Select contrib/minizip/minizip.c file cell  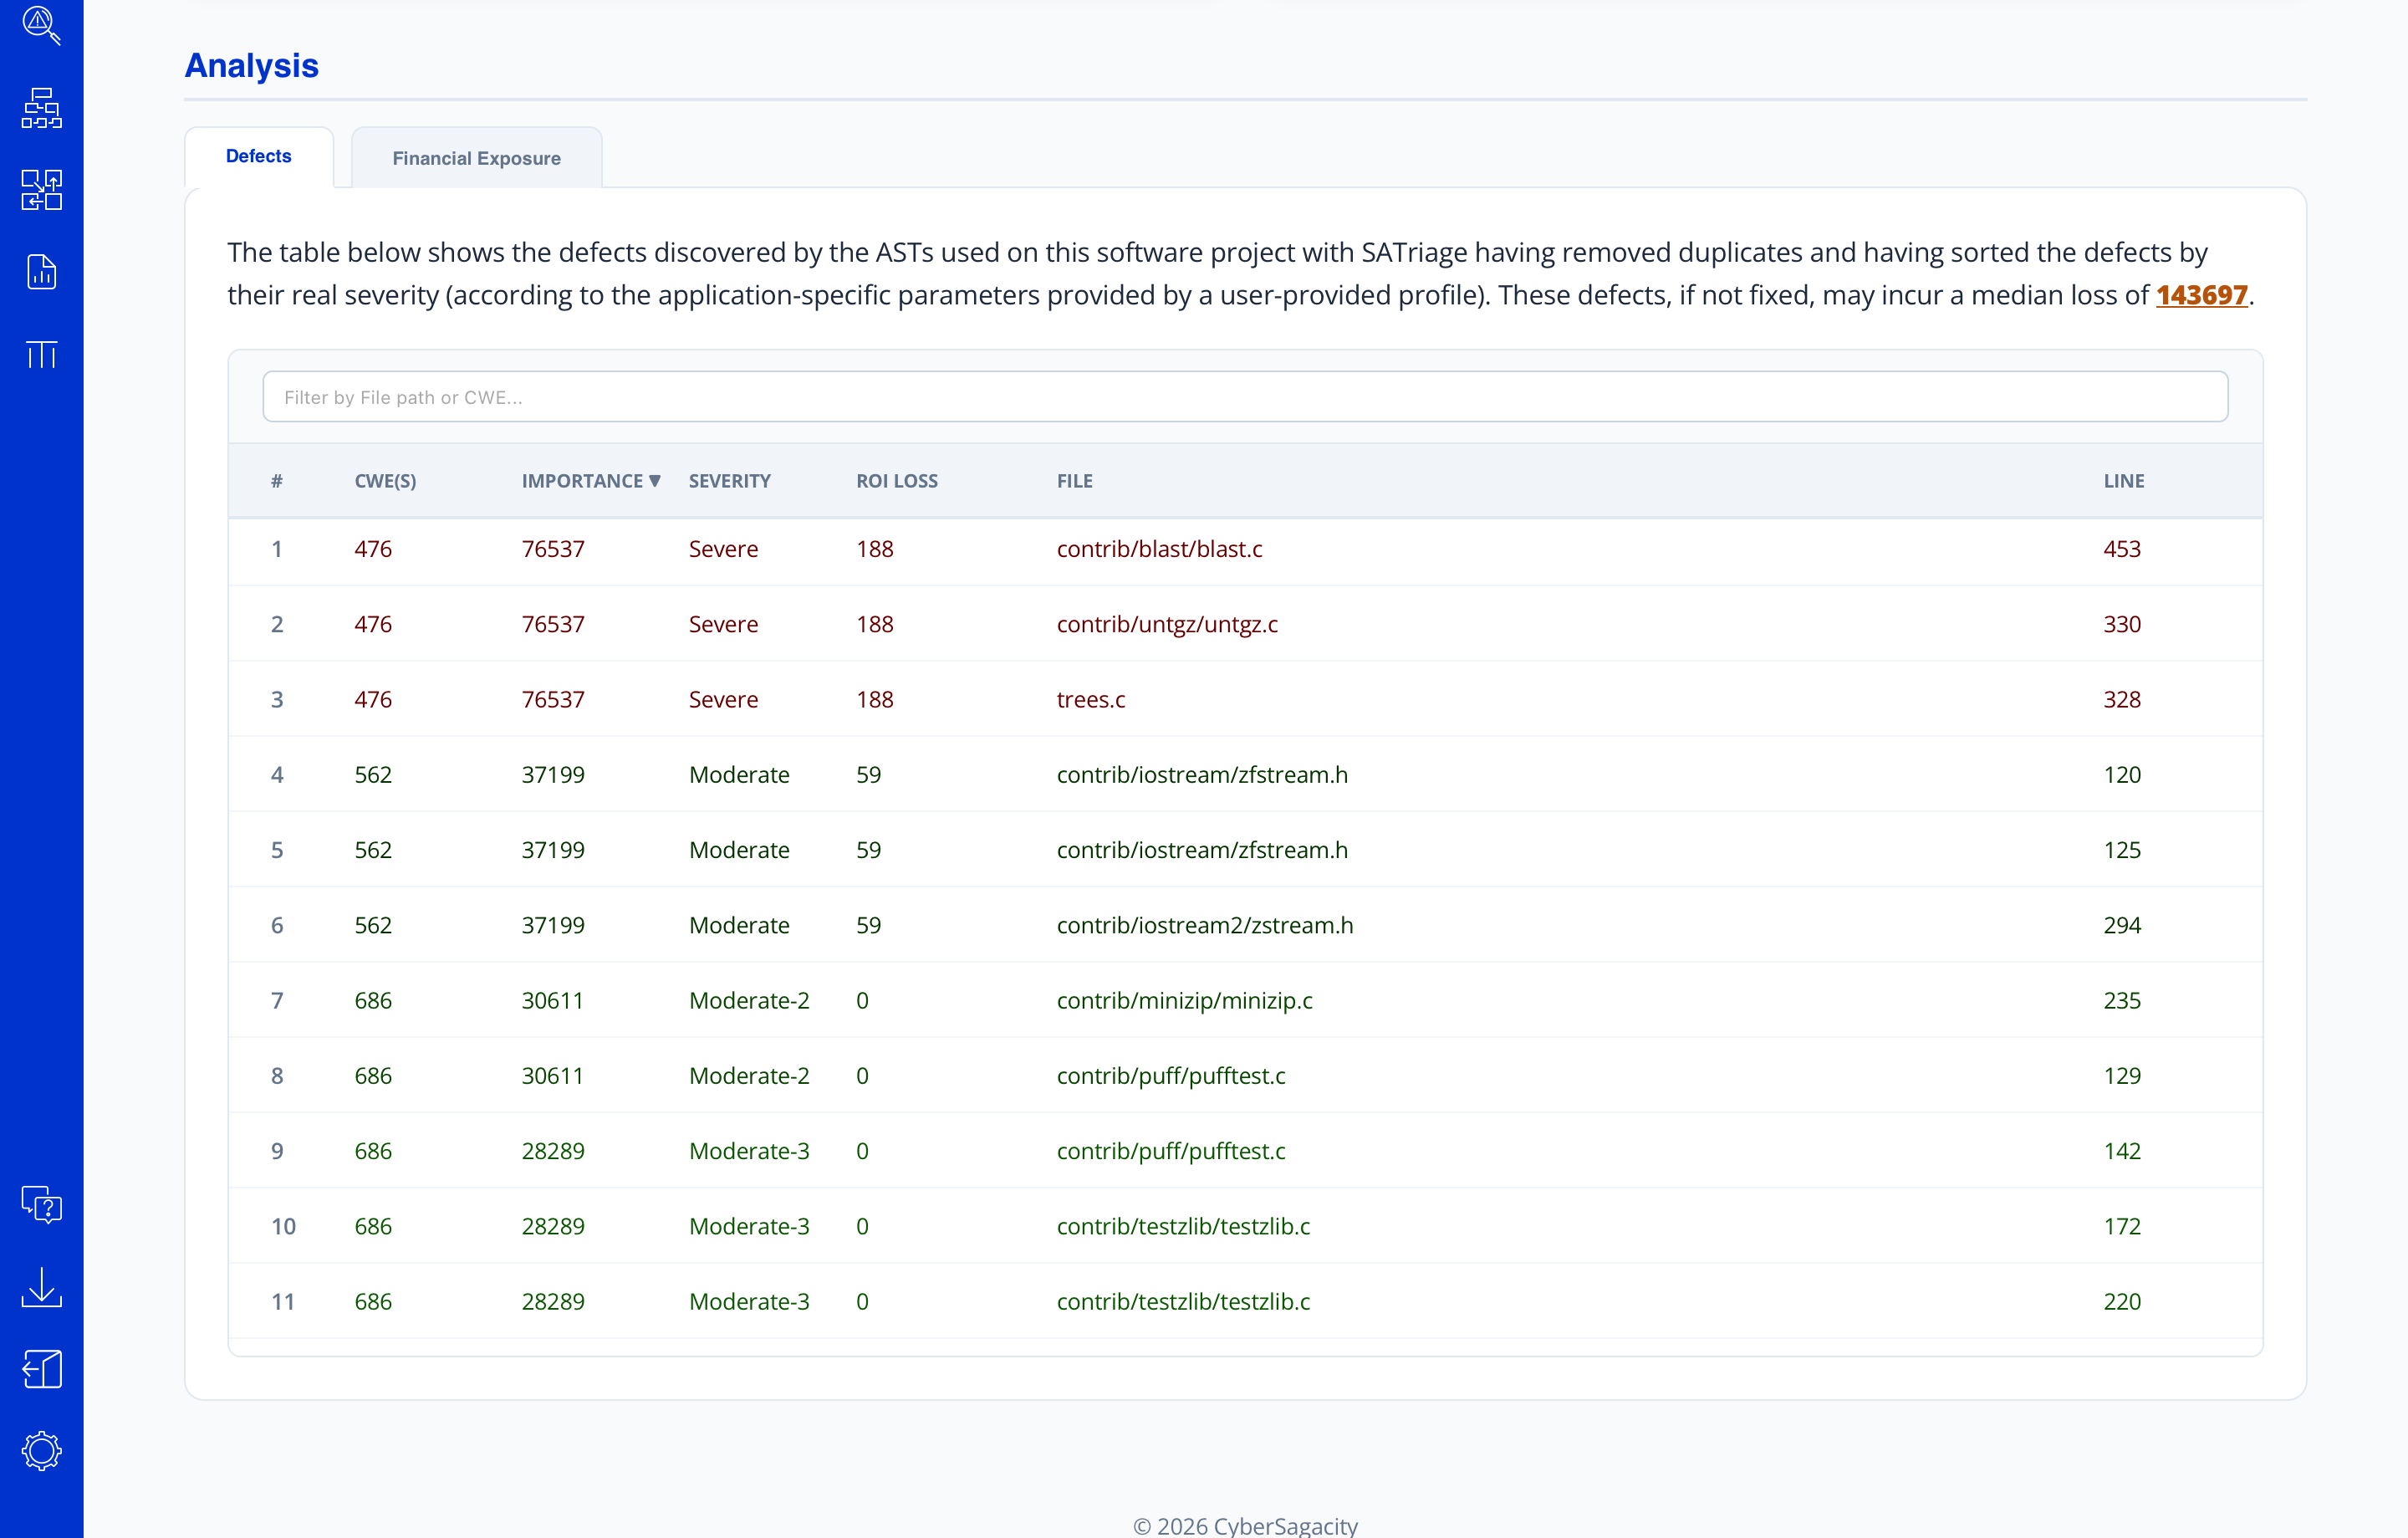click(1184, 1000)
